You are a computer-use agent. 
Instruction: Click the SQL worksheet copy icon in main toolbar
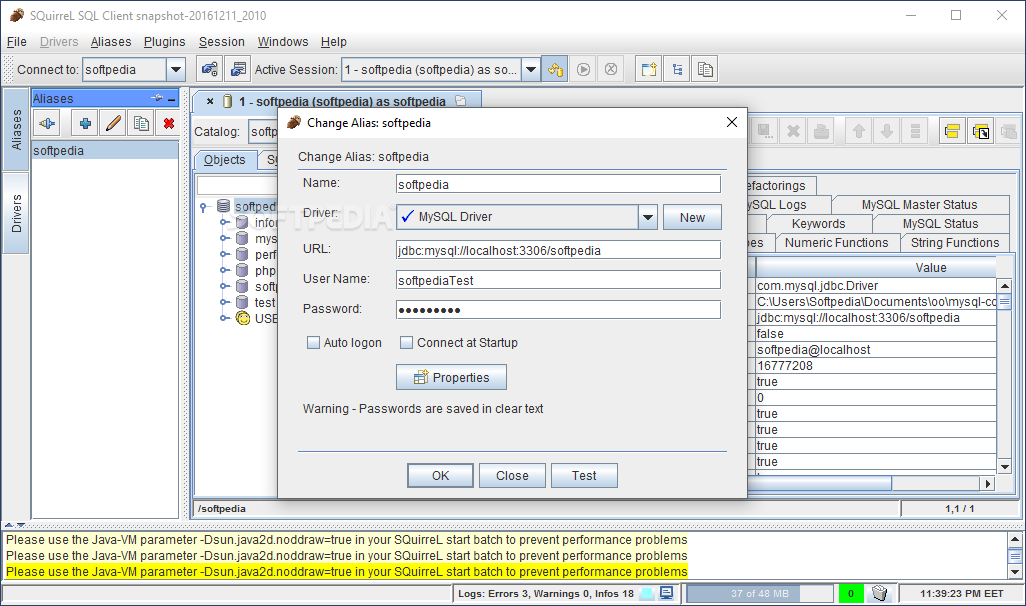[x=705, y=69]
